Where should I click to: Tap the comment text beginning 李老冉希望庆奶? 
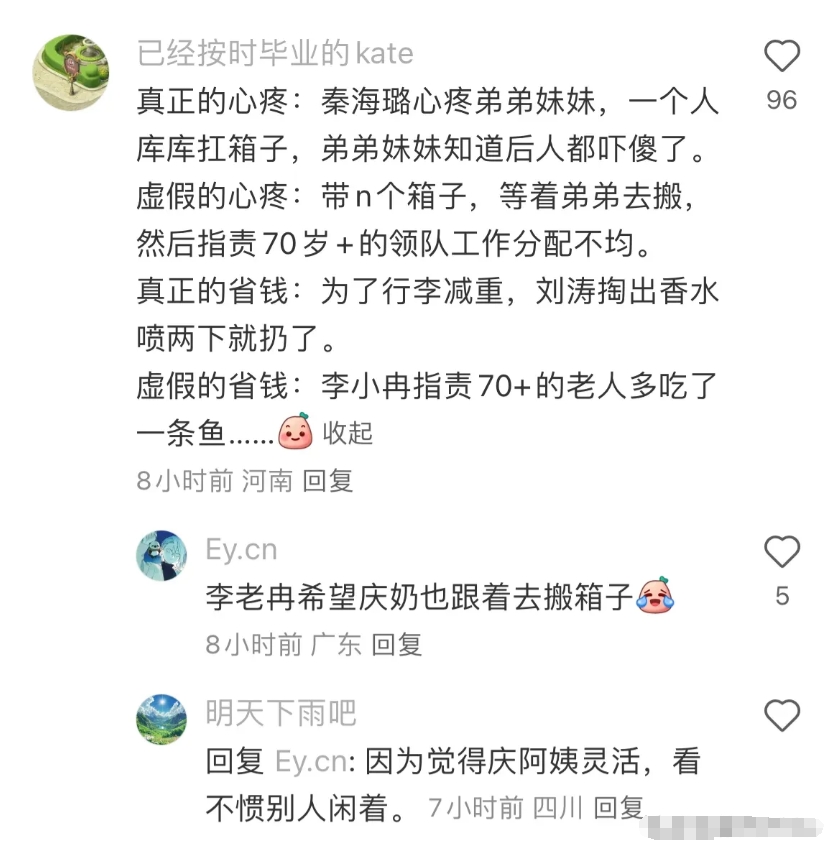click(x=419, y=597)
